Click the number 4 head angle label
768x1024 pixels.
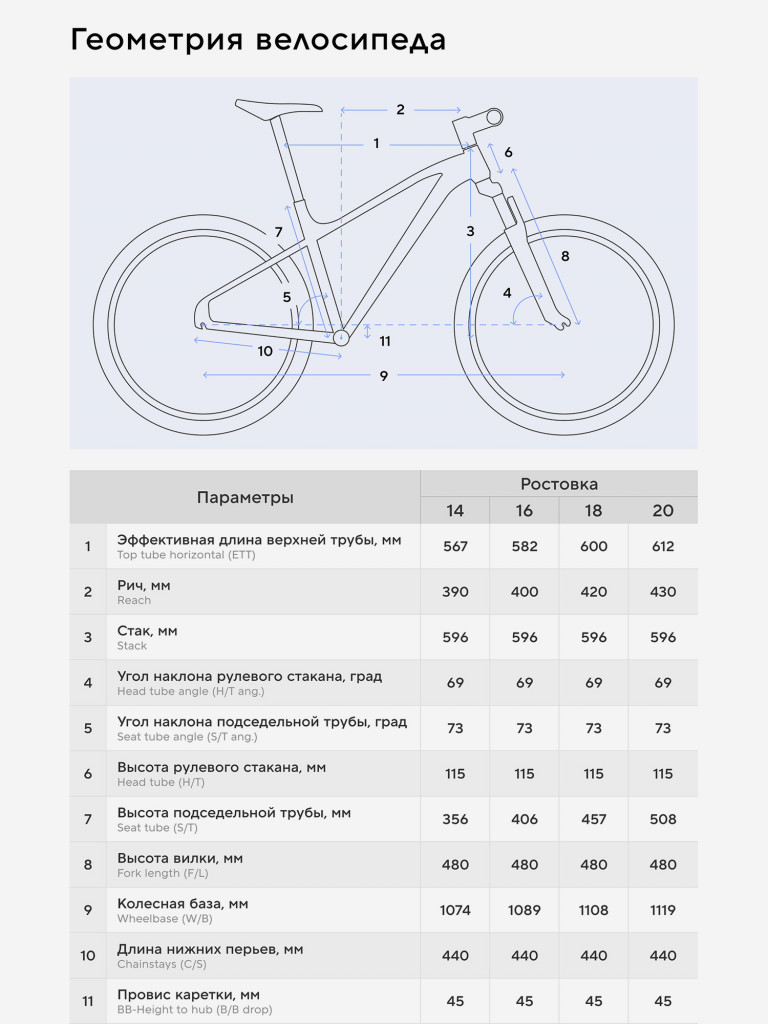pos(507,293)
